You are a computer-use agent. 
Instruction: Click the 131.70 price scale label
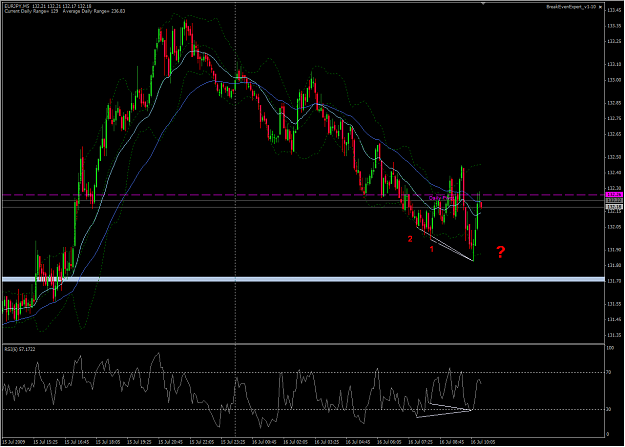click(613, 281)
